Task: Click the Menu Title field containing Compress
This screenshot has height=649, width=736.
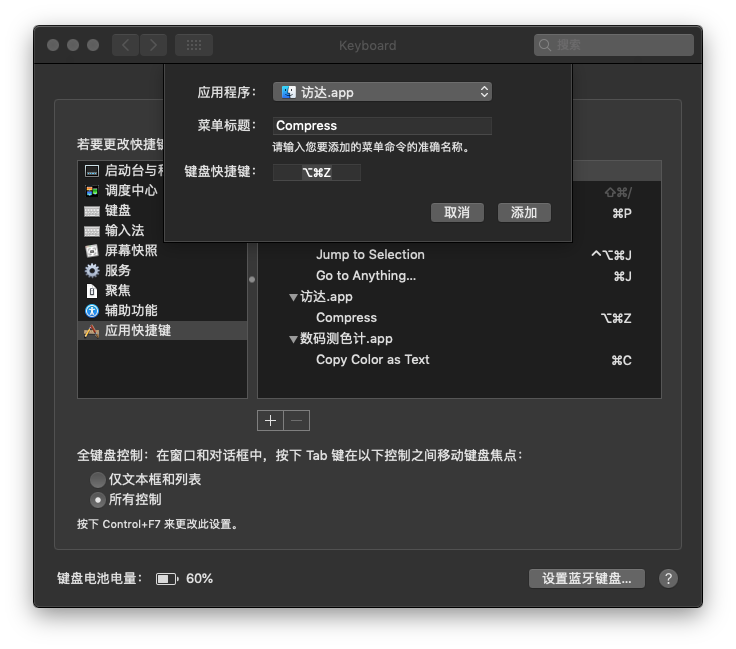Action: tap(382, 126)
